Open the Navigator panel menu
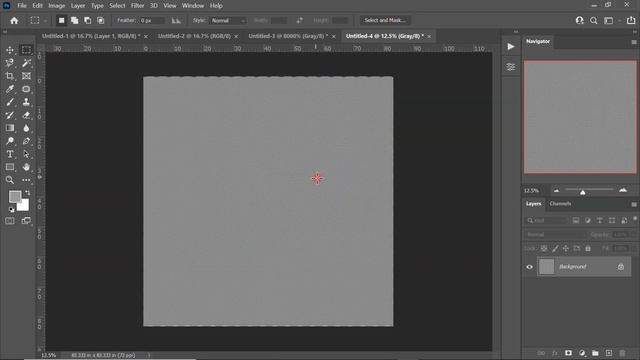640x360 pixels. tap(634, 42)
